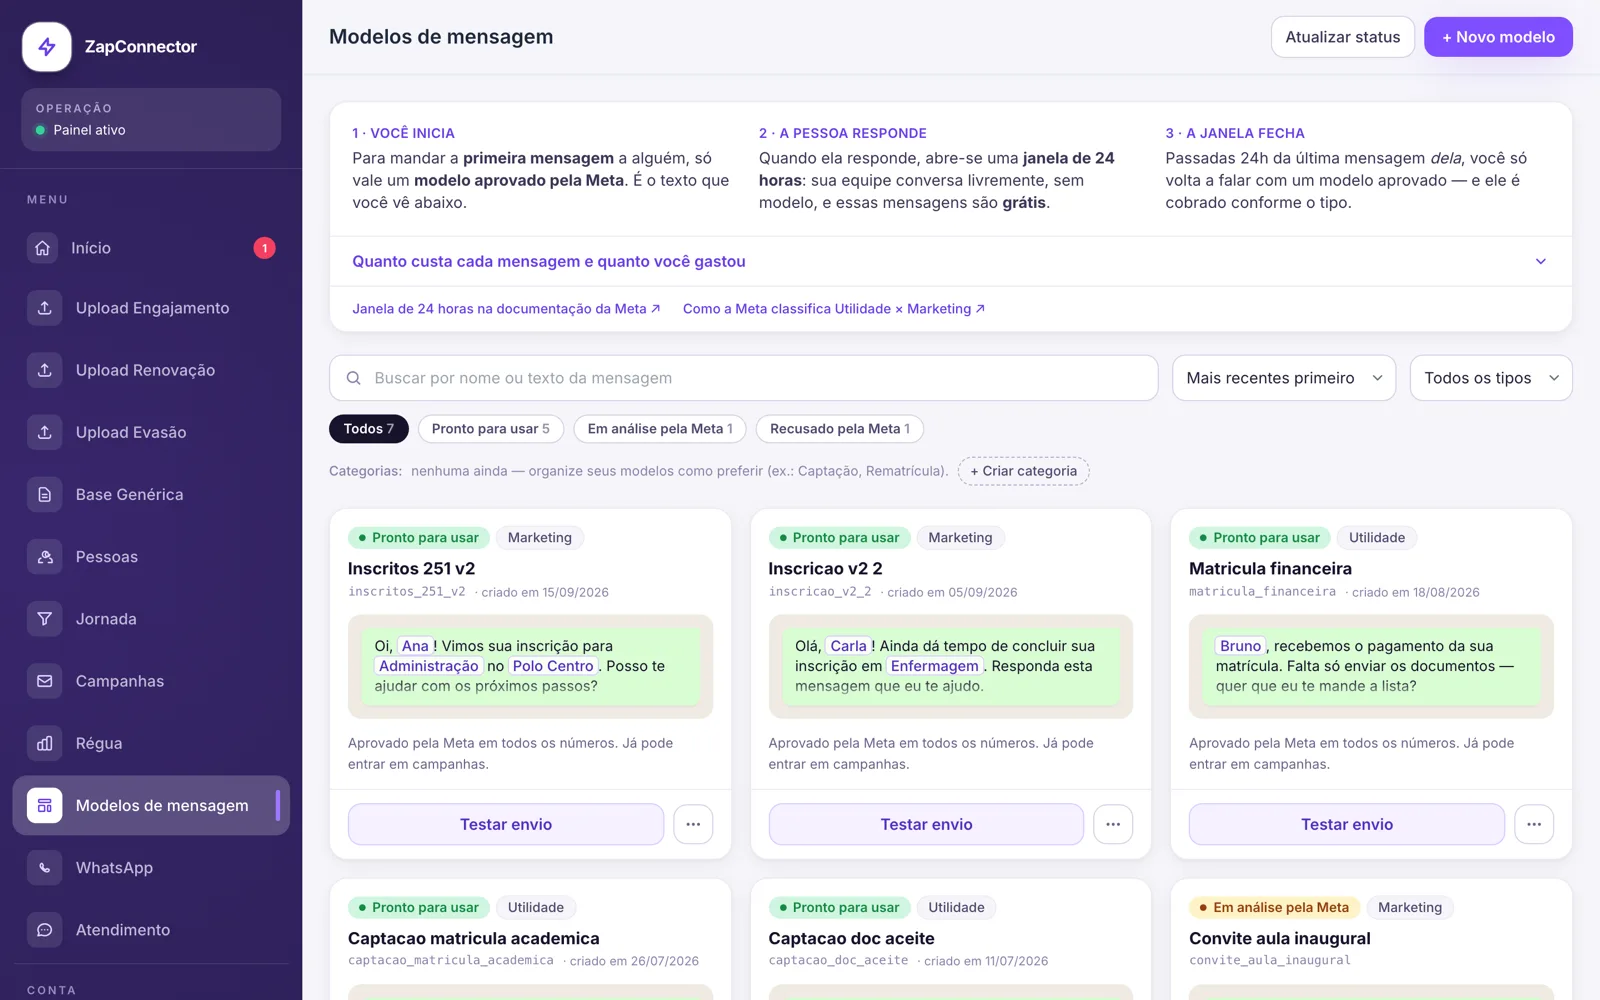The width and height of the screenshot is (1600, 1000).
Task: Open the Atendimento menu item
Action: pos(151,930)
